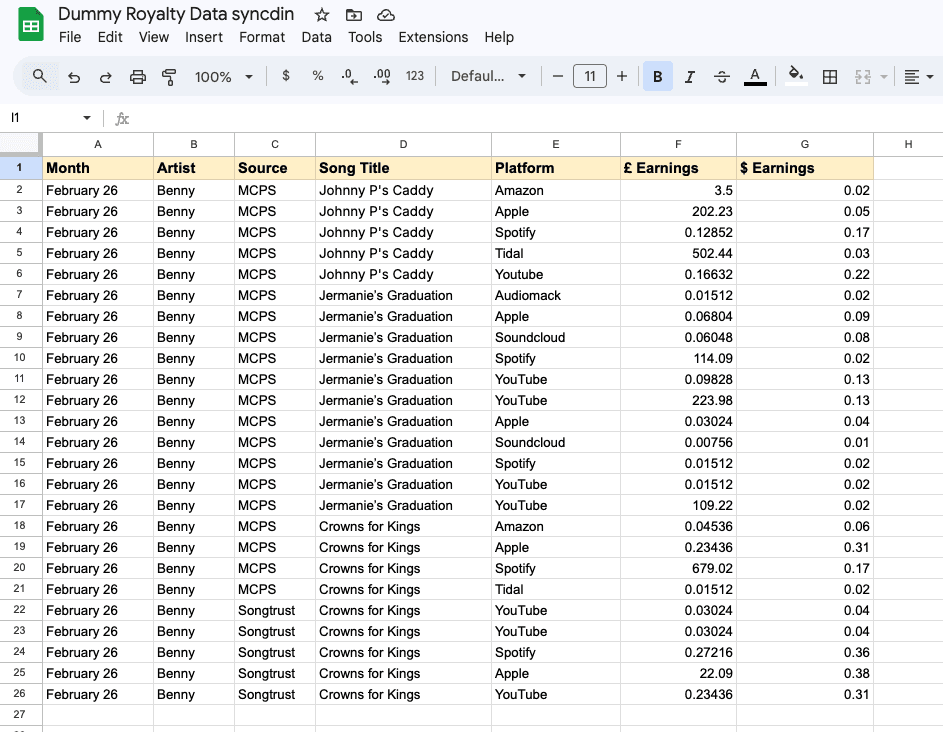Select column H header

[908, 144]
